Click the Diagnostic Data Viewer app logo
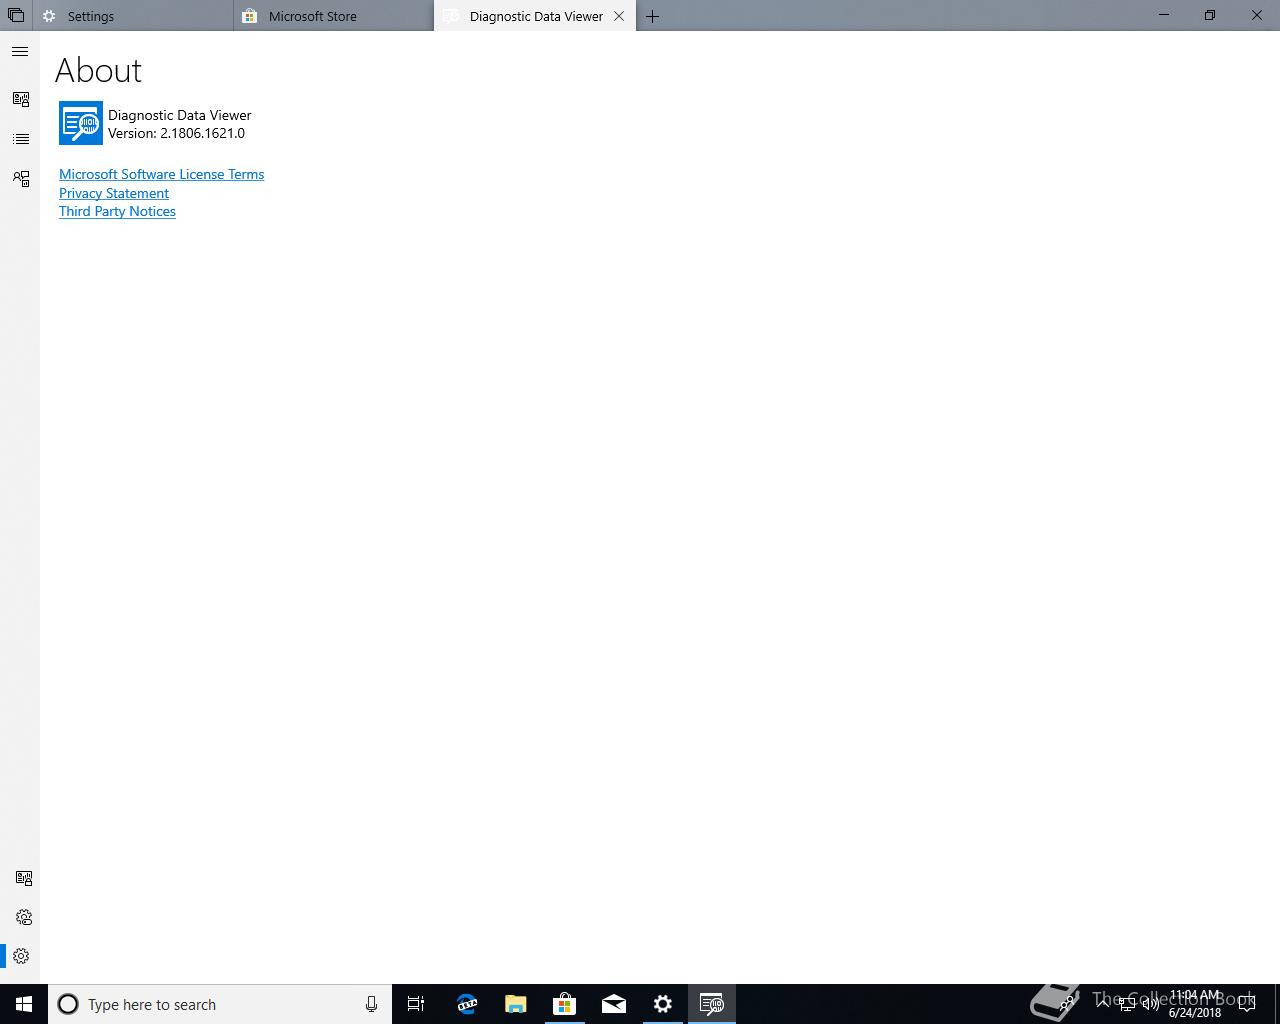The width and height of the screenshot is (1280, 1024). (x=80, y=123)
